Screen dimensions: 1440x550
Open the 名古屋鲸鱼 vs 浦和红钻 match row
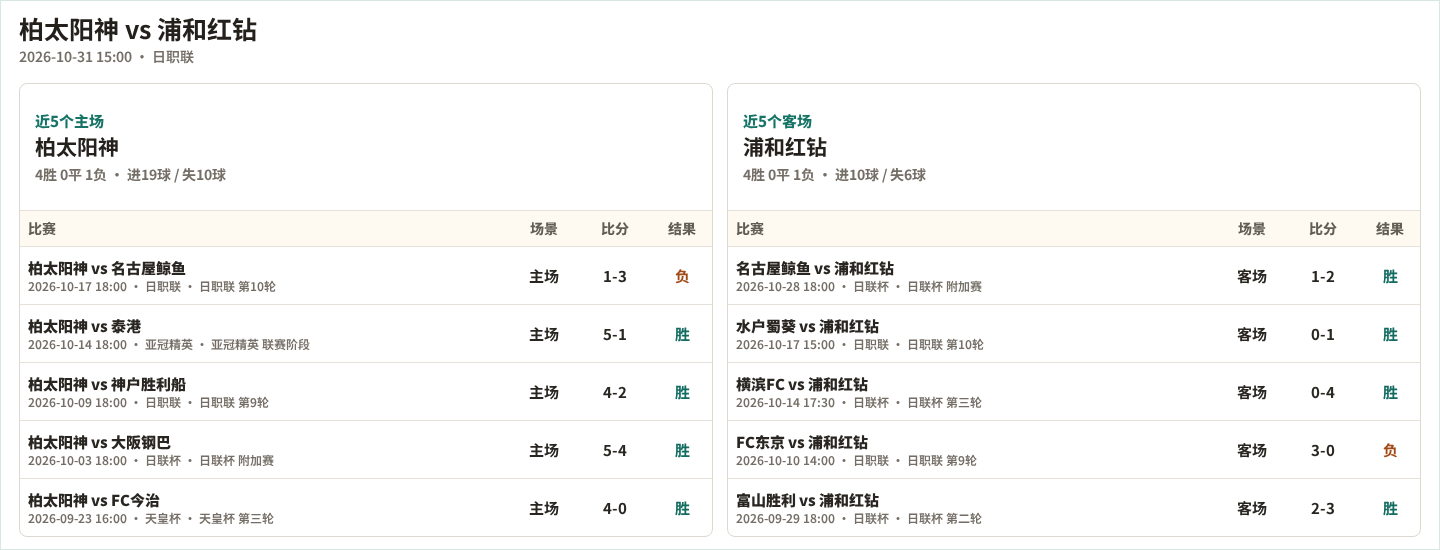point(1074,276)
